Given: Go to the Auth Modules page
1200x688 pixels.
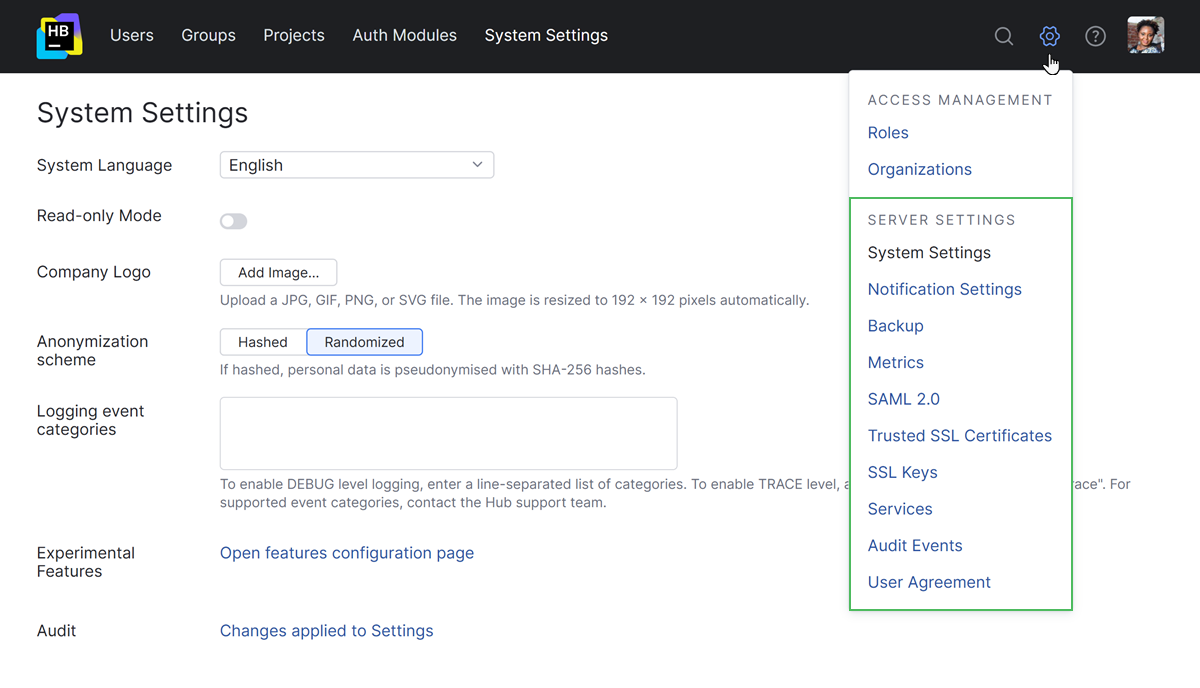Looking at the screenshot, I should pos(404,36).
